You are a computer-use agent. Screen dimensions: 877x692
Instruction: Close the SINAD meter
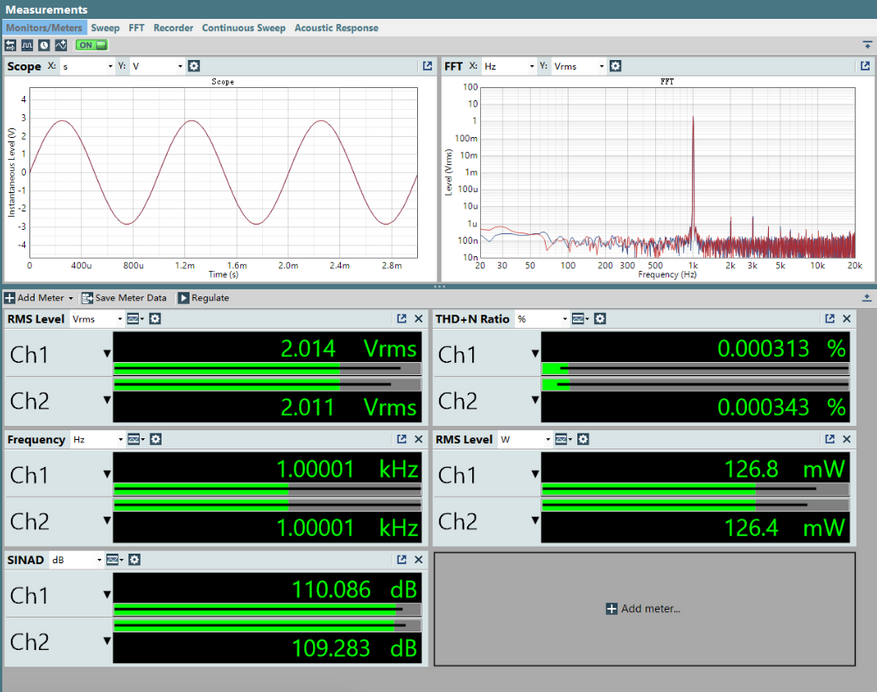(419, 560)
